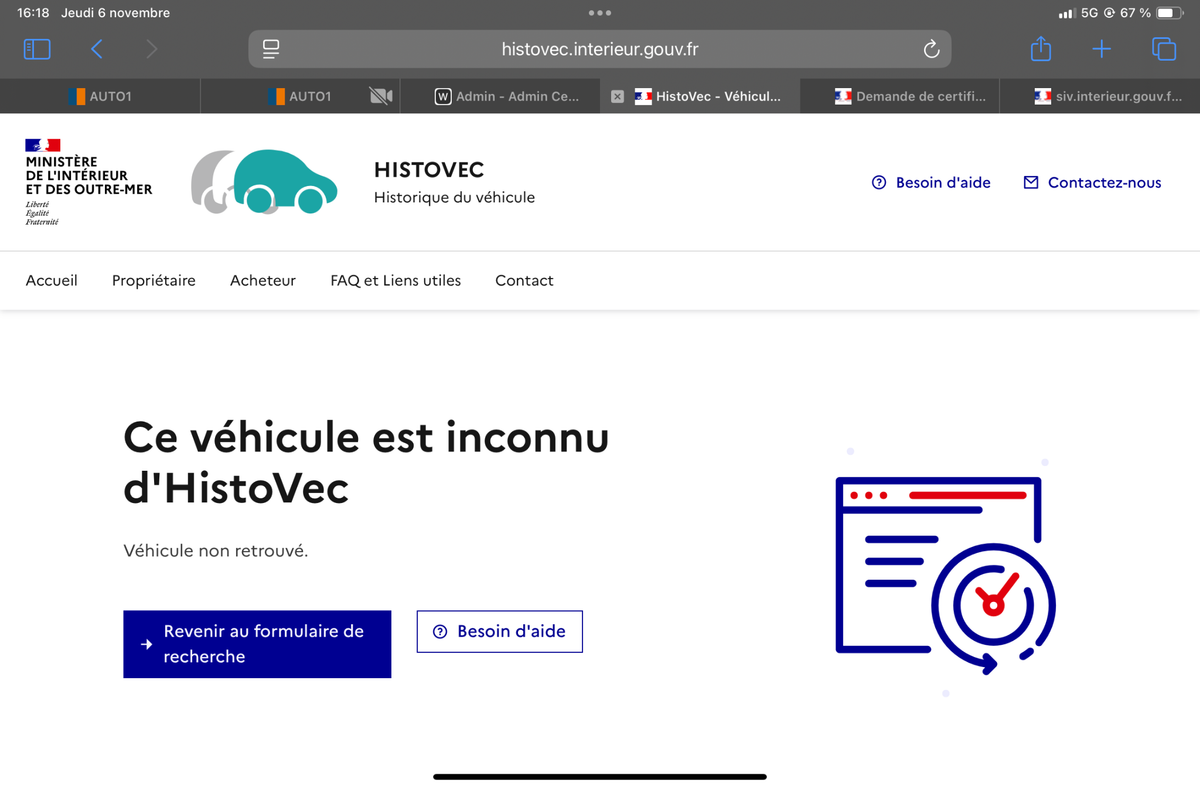Go back using the back arrow
The height and width of the screenshot is (788, 1200).
coord(97,49)
